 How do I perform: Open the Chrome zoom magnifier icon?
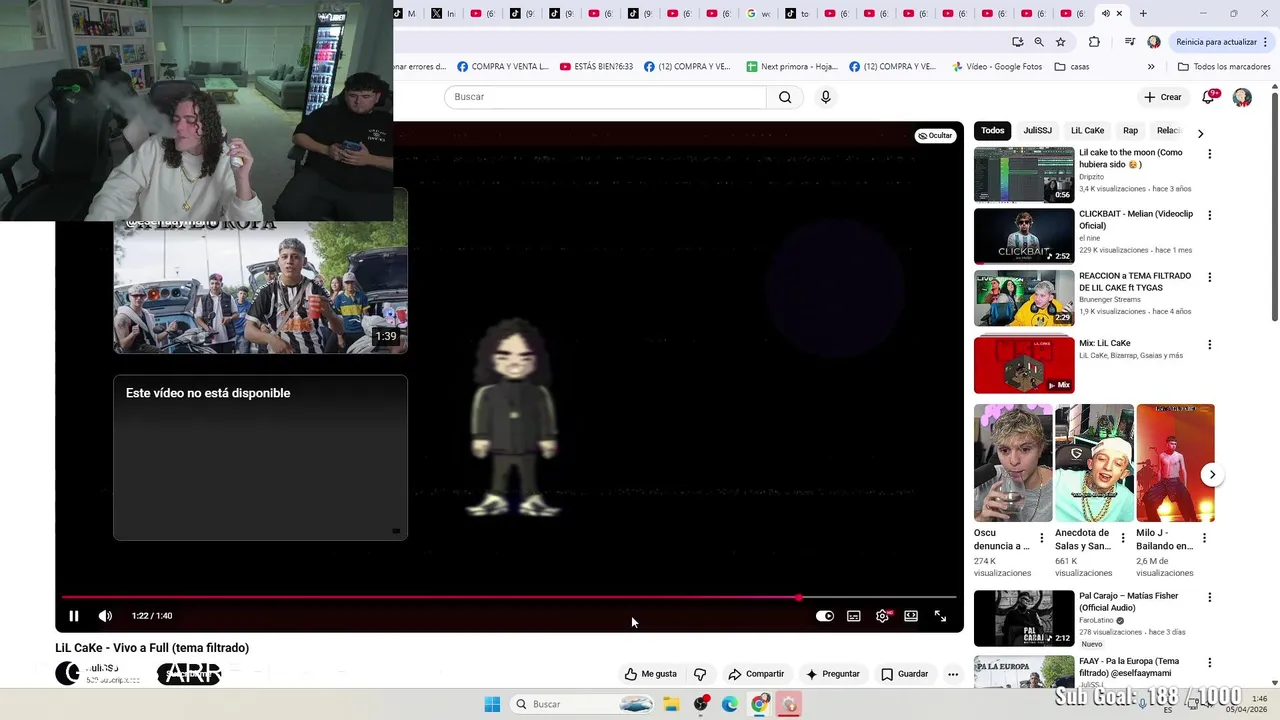[x=1039, y=42]
